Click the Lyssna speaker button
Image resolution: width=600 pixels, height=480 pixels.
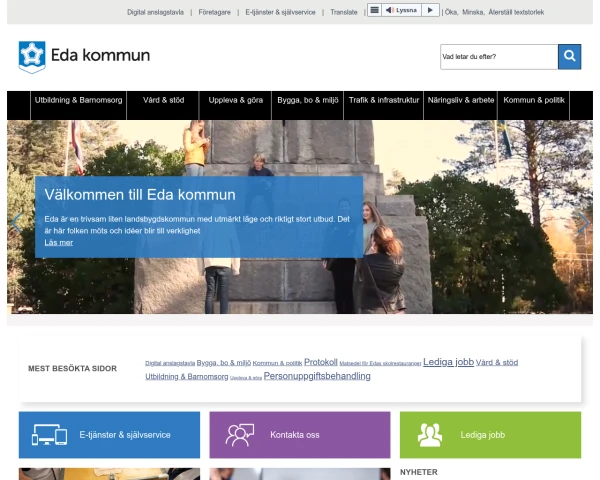tap(401, 10)
